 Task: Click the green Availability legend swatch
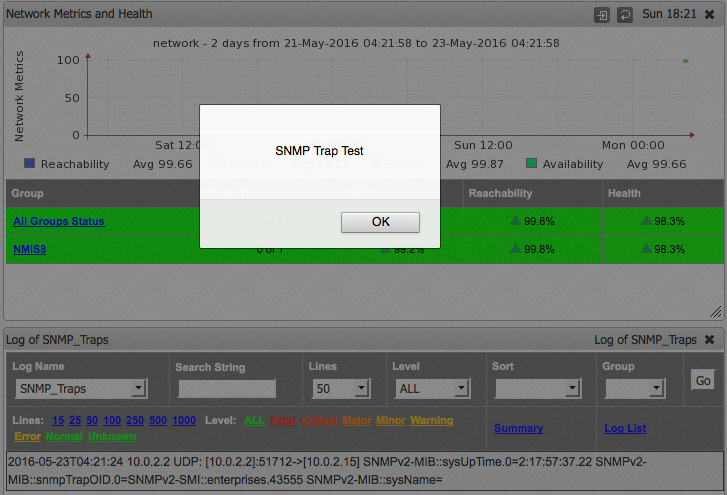click(x=532, y=164)
